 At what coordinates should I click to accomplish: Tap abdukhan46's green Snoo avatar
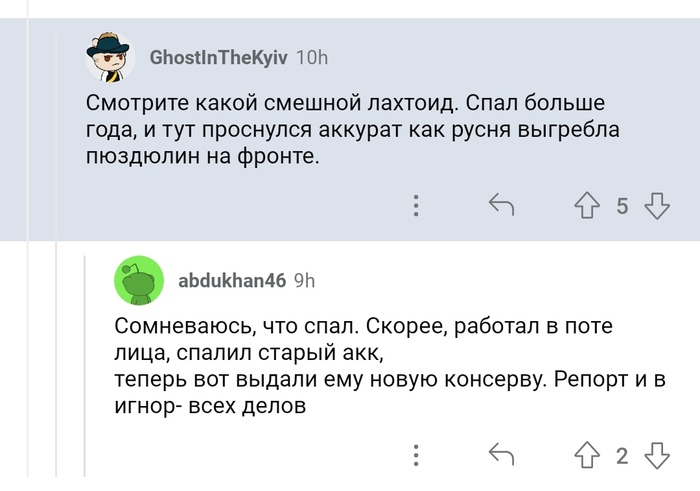139,280
